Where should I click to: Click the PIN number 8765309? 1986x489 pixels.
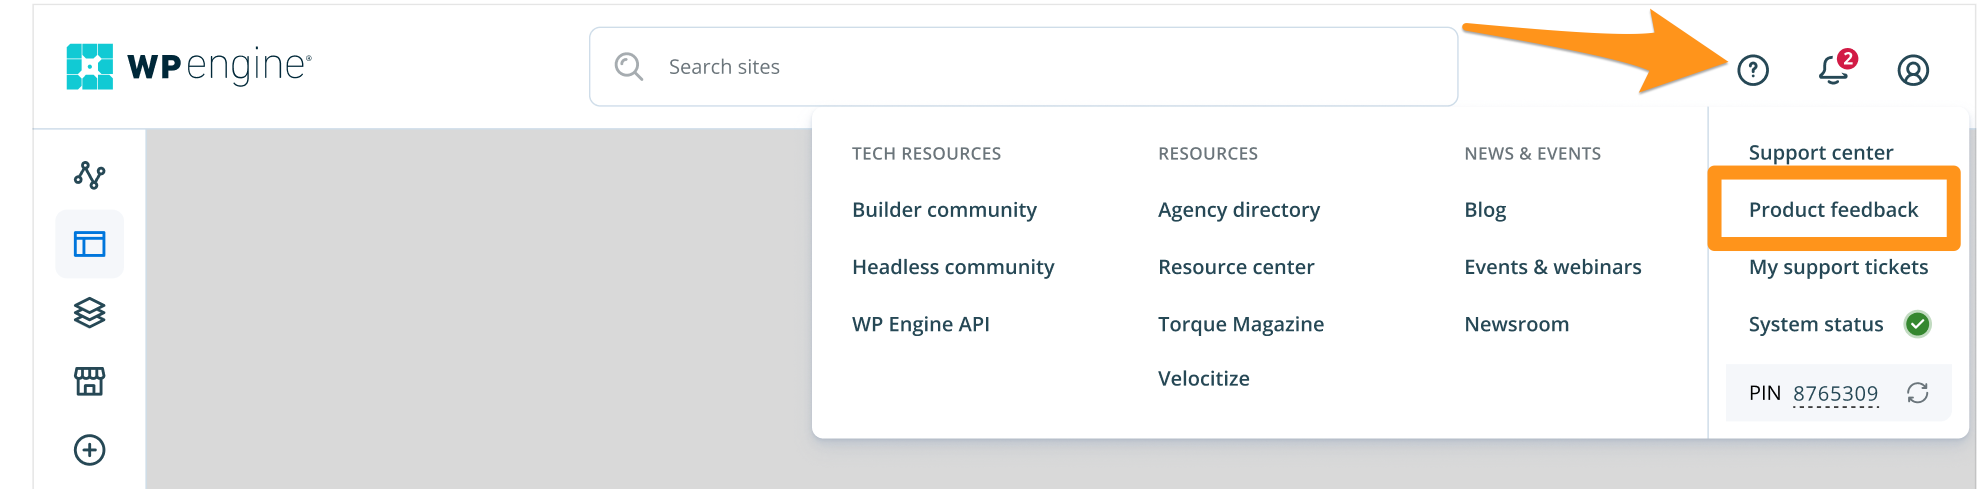pos(1835,393)
